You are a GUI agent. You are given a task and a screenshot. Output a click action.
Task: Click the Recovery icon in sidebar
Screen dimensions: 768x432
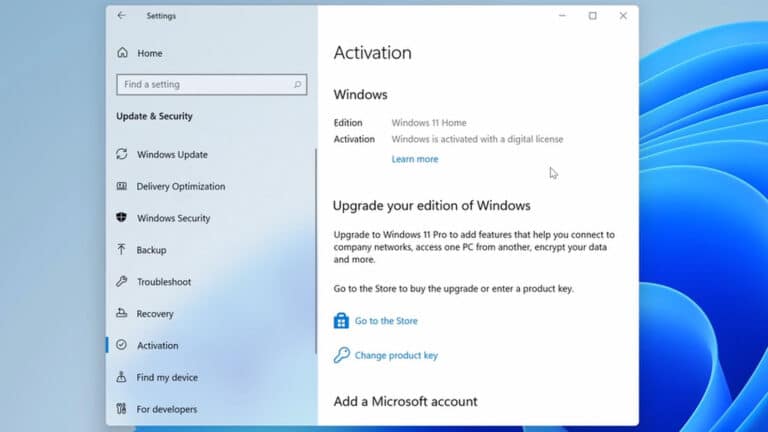point(122,314)
